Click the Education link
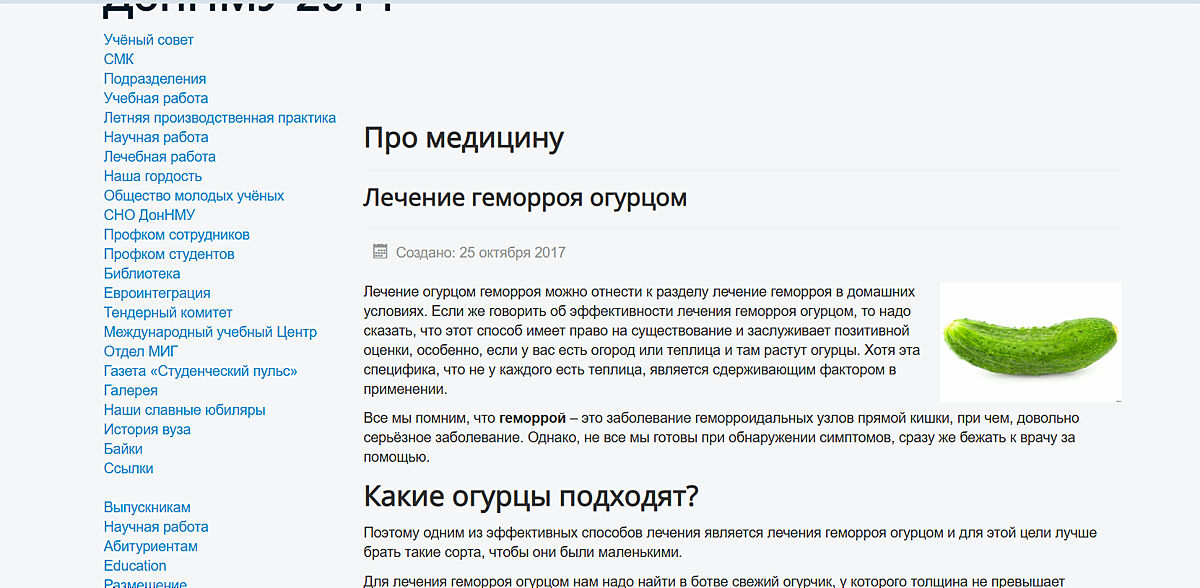Viewport: 1200px width, 588px height. point(135,566)
